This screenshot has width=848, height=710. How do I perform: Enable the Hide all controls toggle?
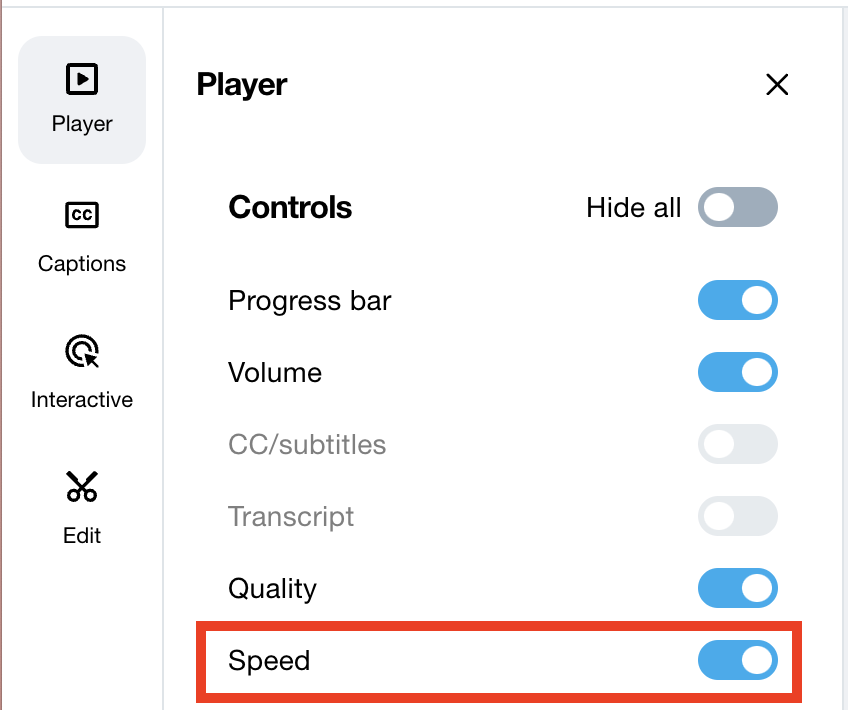(737, 207)
